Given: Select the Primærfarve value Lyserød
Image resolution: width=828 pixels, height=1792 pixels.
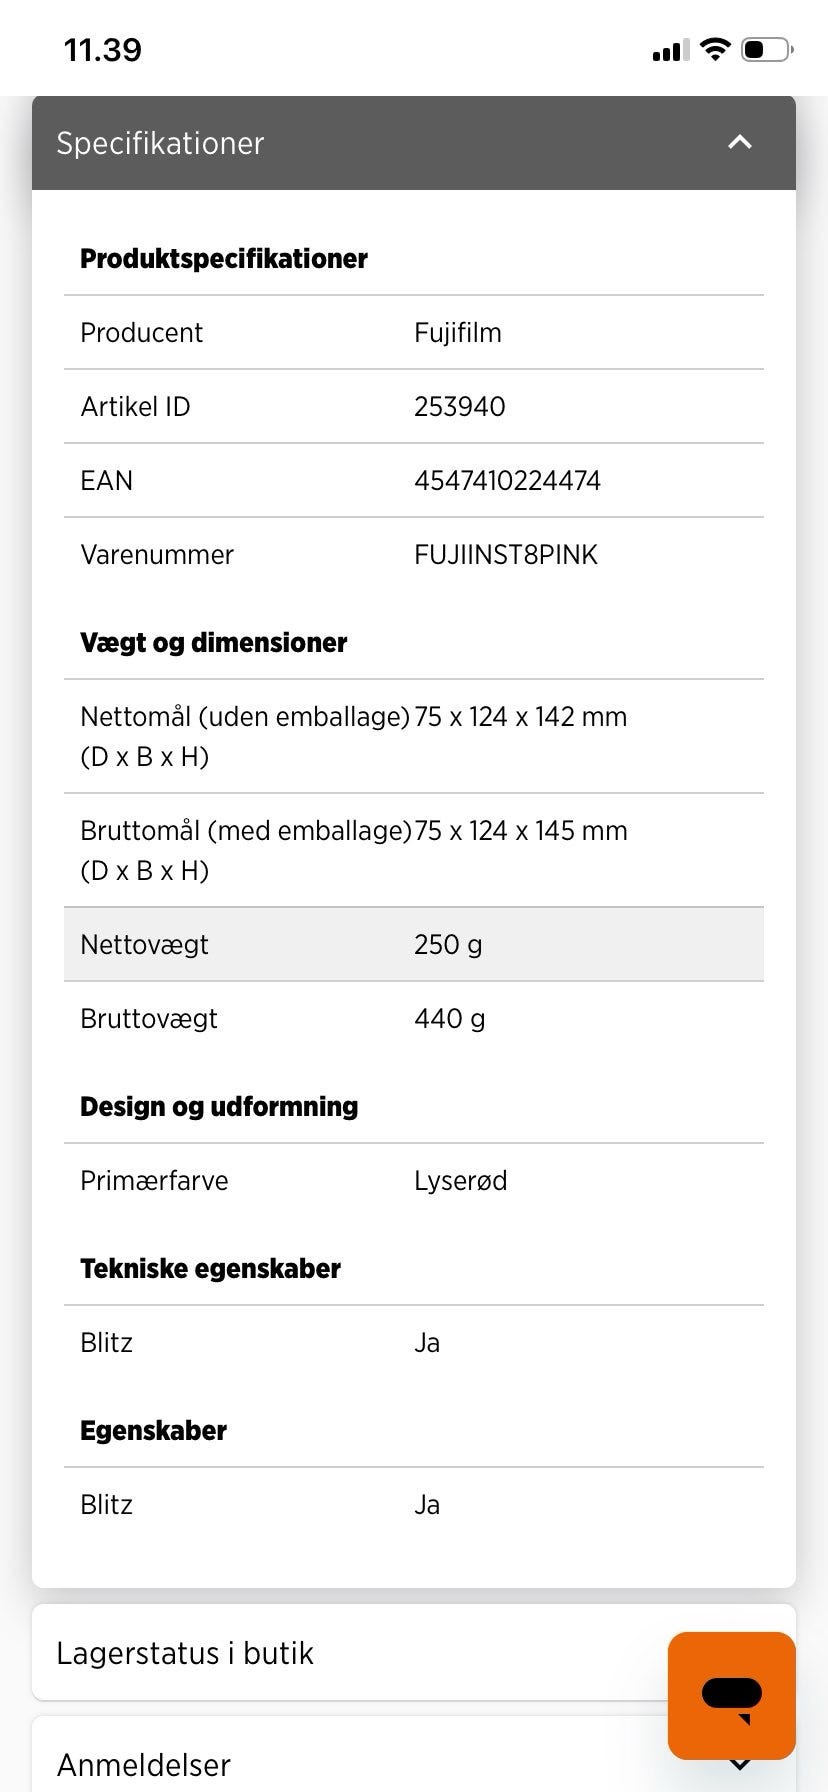Looking at the screenshot, I should tap(461, 1181).
